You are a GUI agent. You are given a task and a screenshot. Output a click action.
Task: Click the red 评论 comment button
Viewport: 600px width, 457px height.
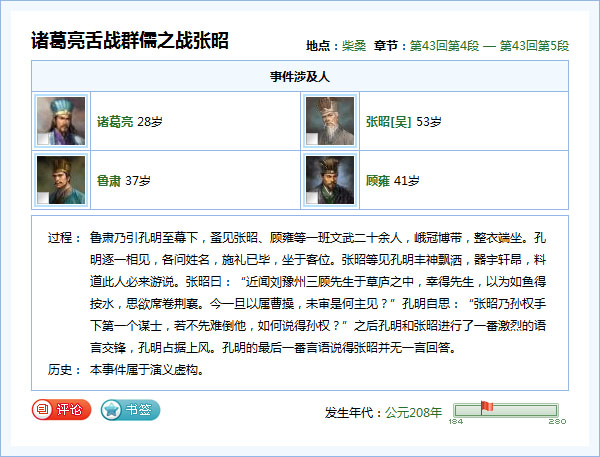(62, 409)
